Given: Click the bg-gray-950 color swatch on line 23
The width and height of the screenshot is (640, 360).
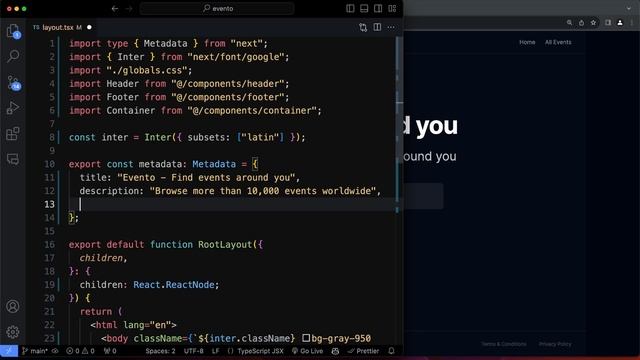Looking at the screenshot, I should (x=306, y=338).
